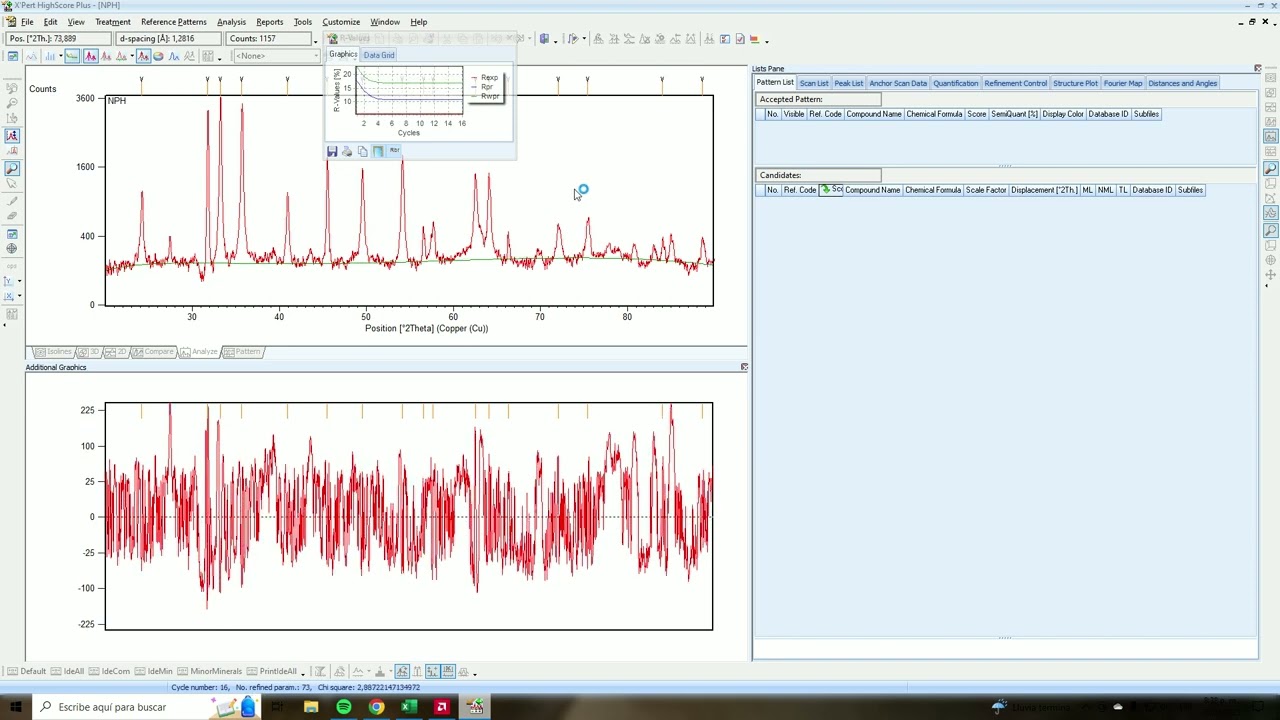Click the d-spacing readout field
Viewport: 1280px width, 720px height.
tap(168, 38)
